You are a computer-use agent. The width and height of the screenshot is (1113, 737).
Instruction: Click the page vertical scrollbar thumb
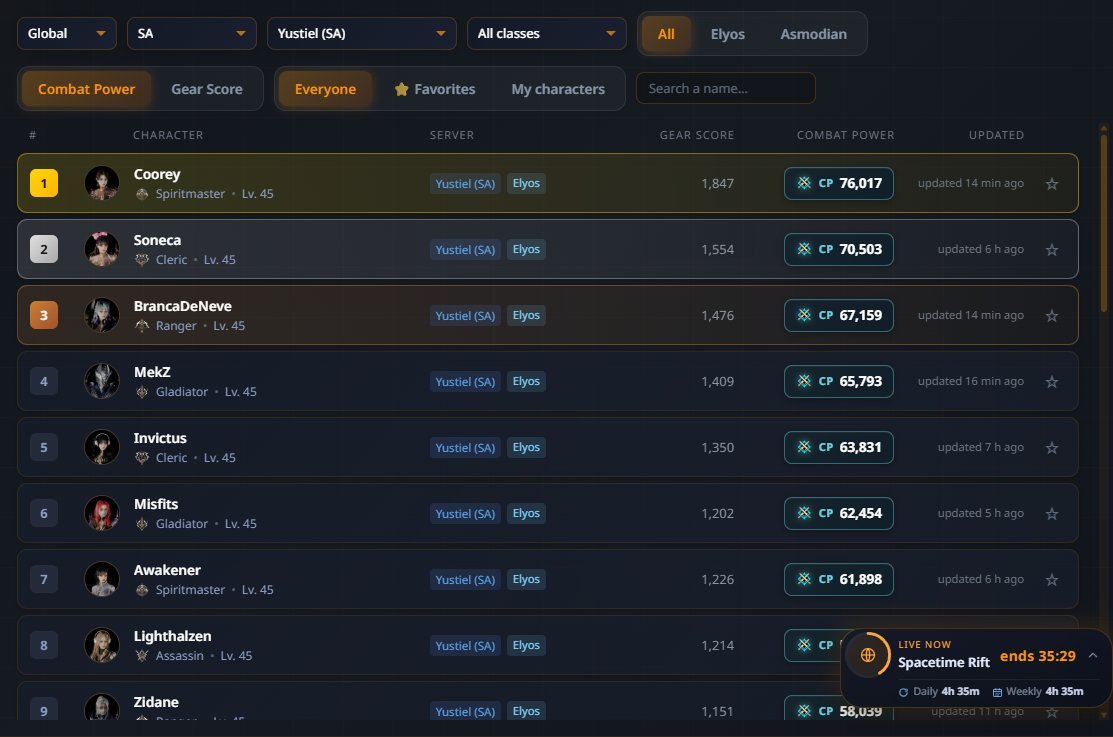pos(1103,222)
